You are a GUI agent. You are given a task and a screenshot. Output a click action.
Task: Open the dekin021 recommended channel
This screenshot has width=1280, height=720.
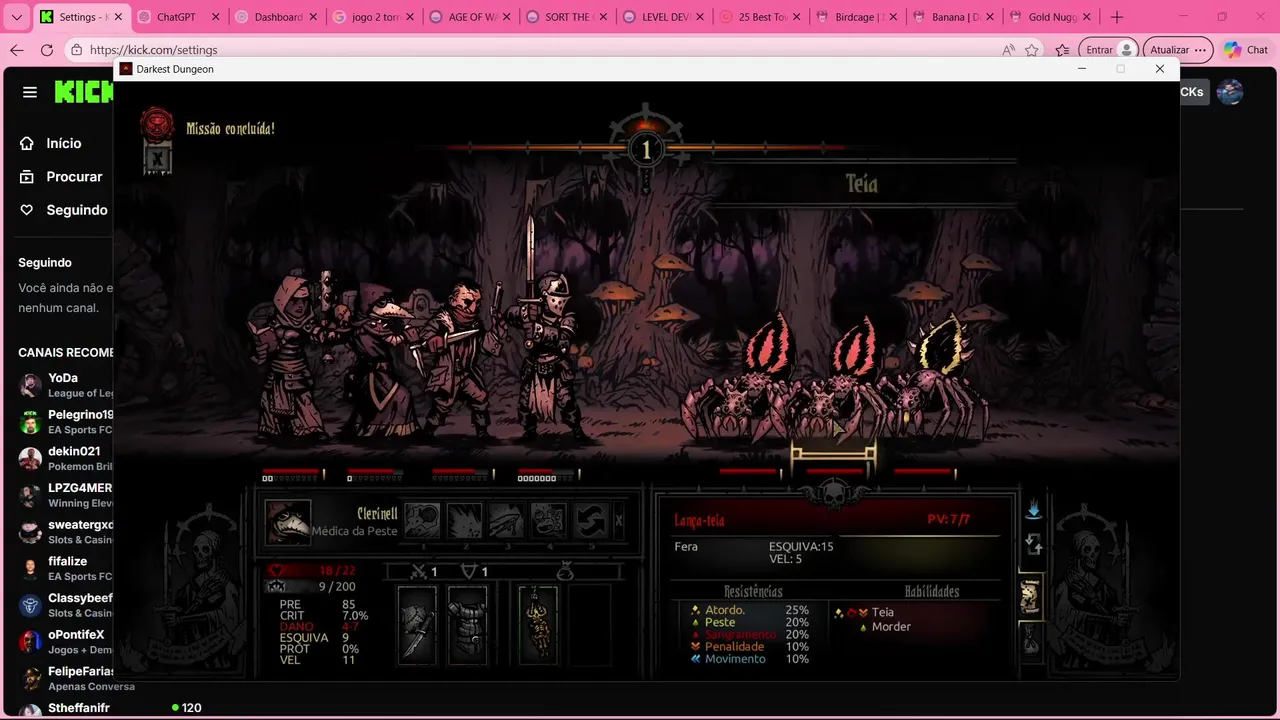[x=65, y=458]
